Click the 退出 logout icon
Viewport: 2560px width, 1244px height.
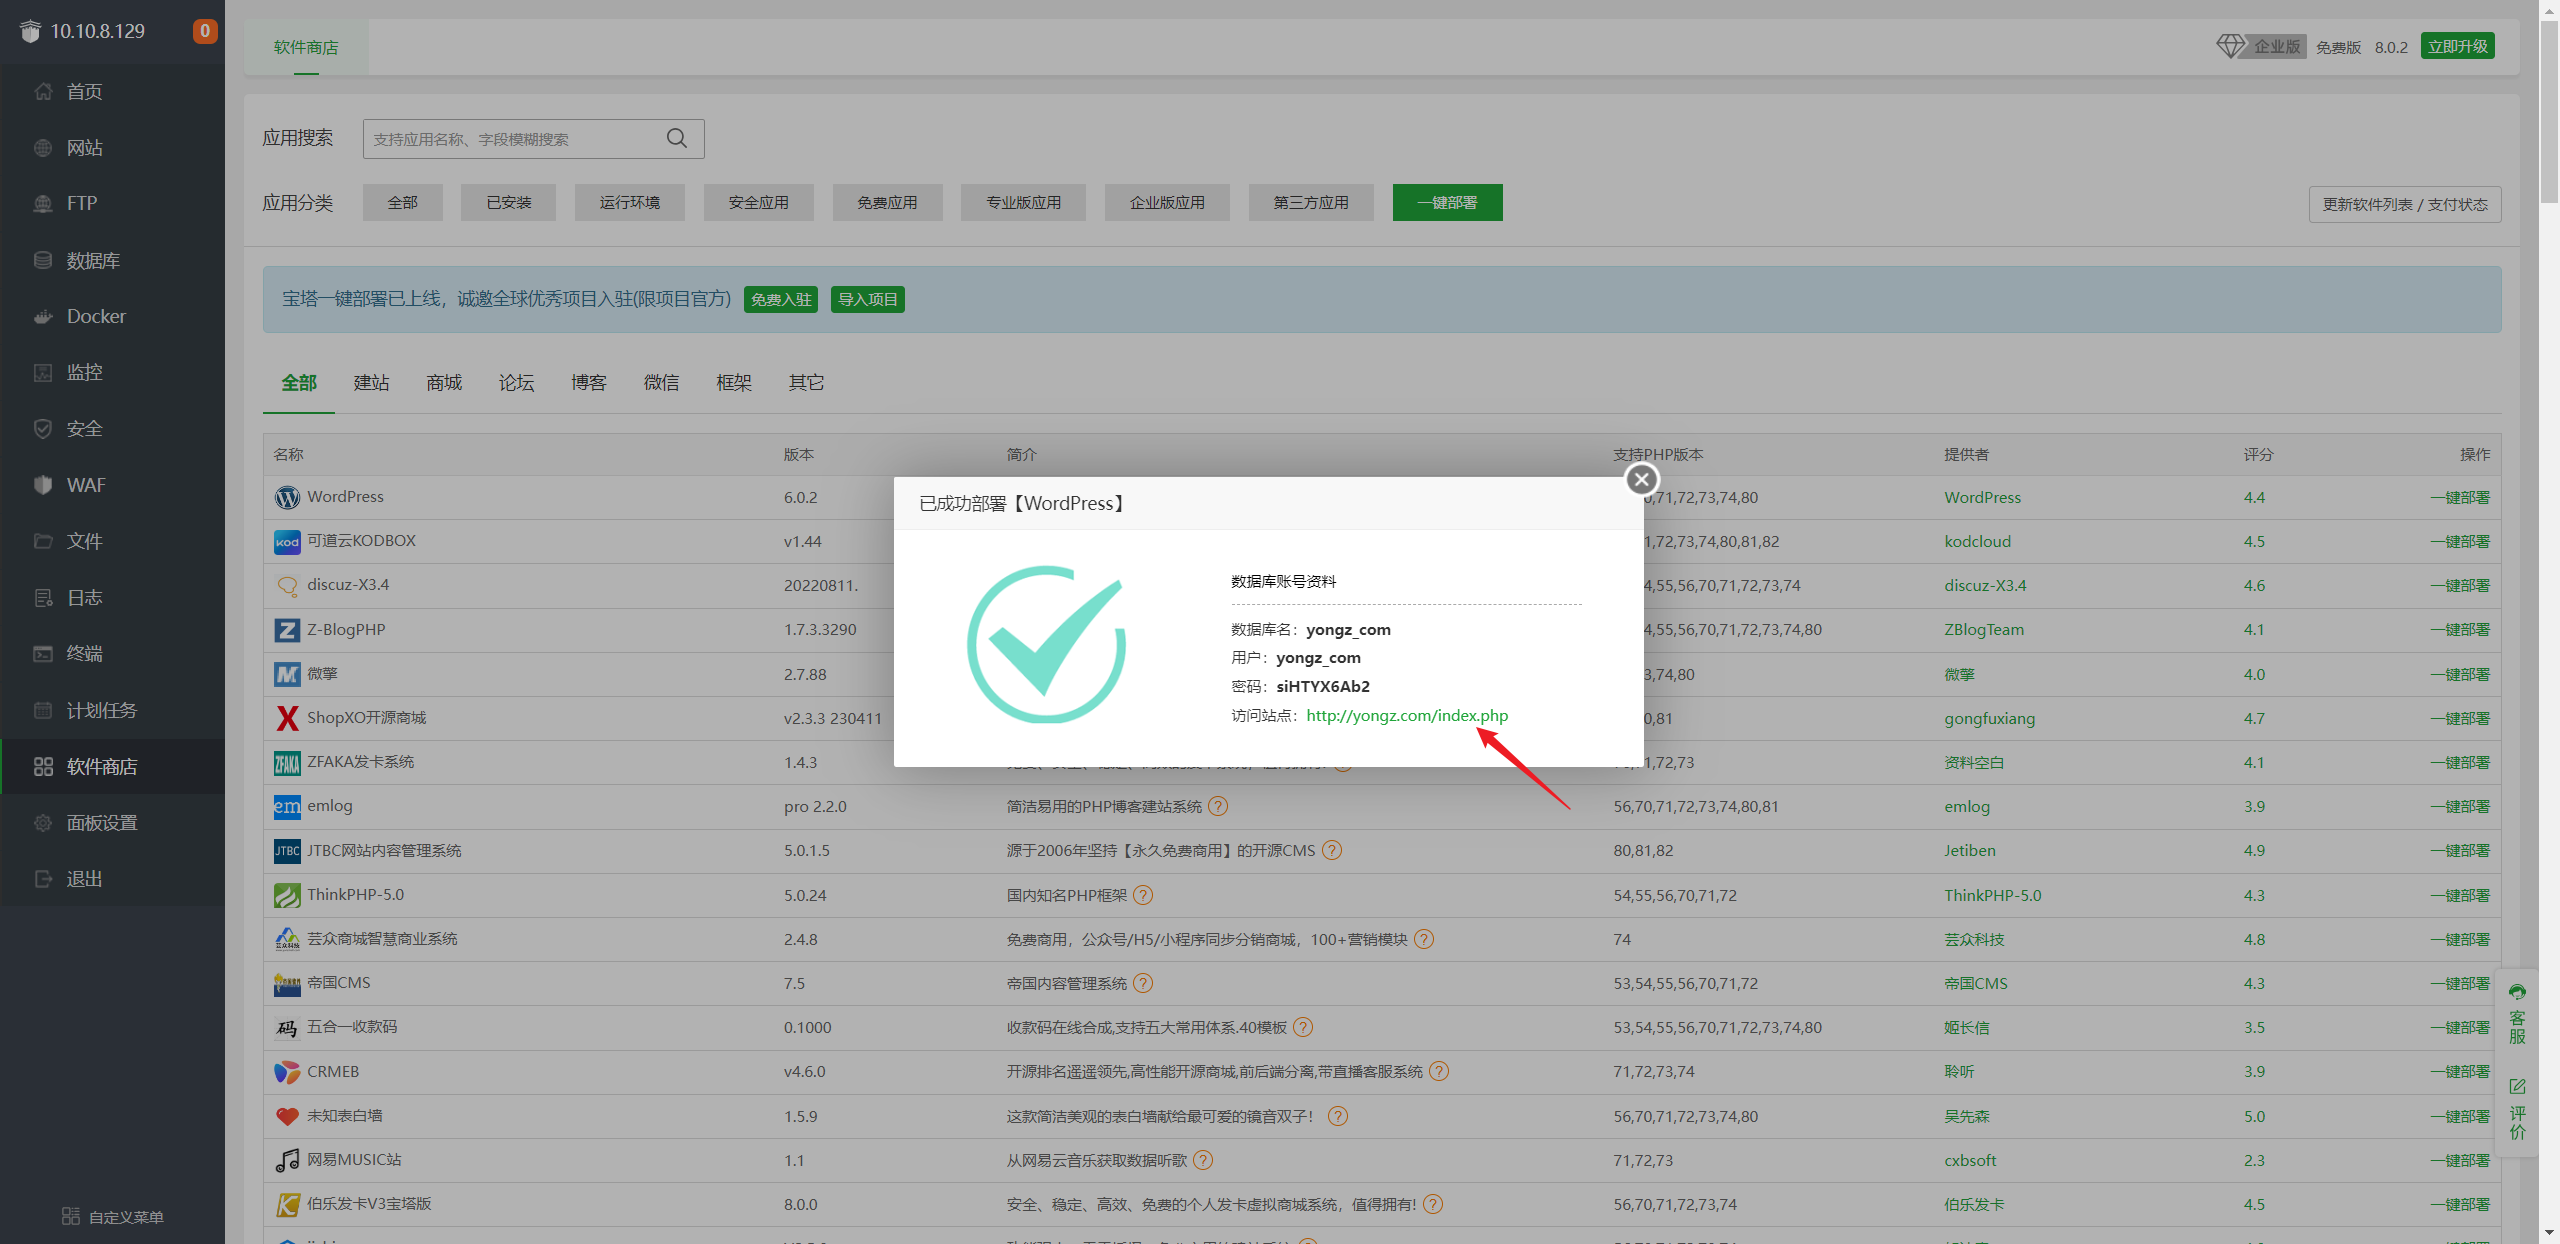pyautogui.click(x=43, y=879)
